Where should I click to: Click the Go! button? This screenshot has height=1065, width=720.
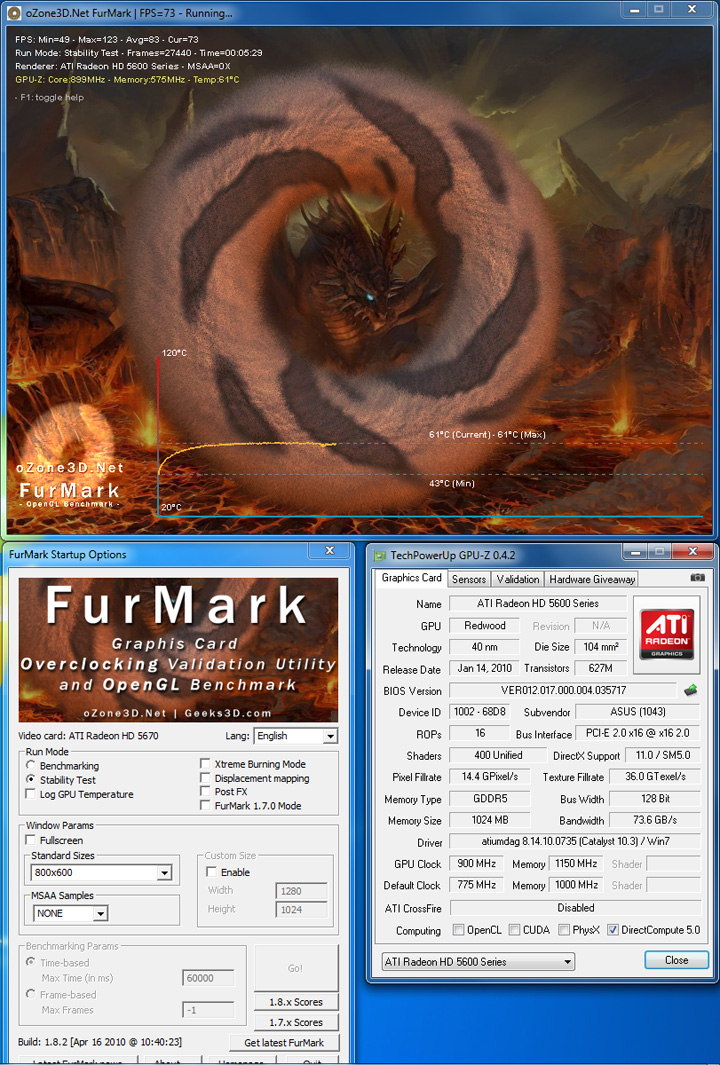coord(295,969)
